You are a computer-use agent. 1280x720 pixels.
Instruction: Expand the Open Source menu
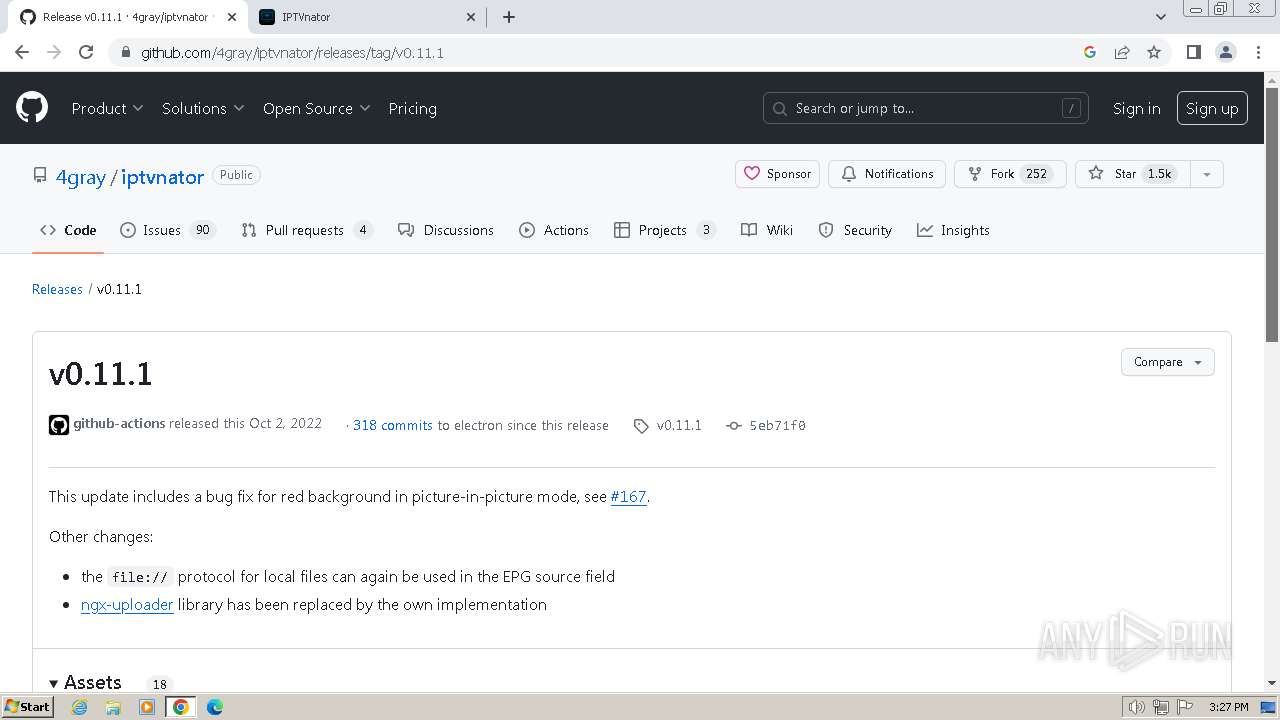pyautogui.click(x=316, y=108)
